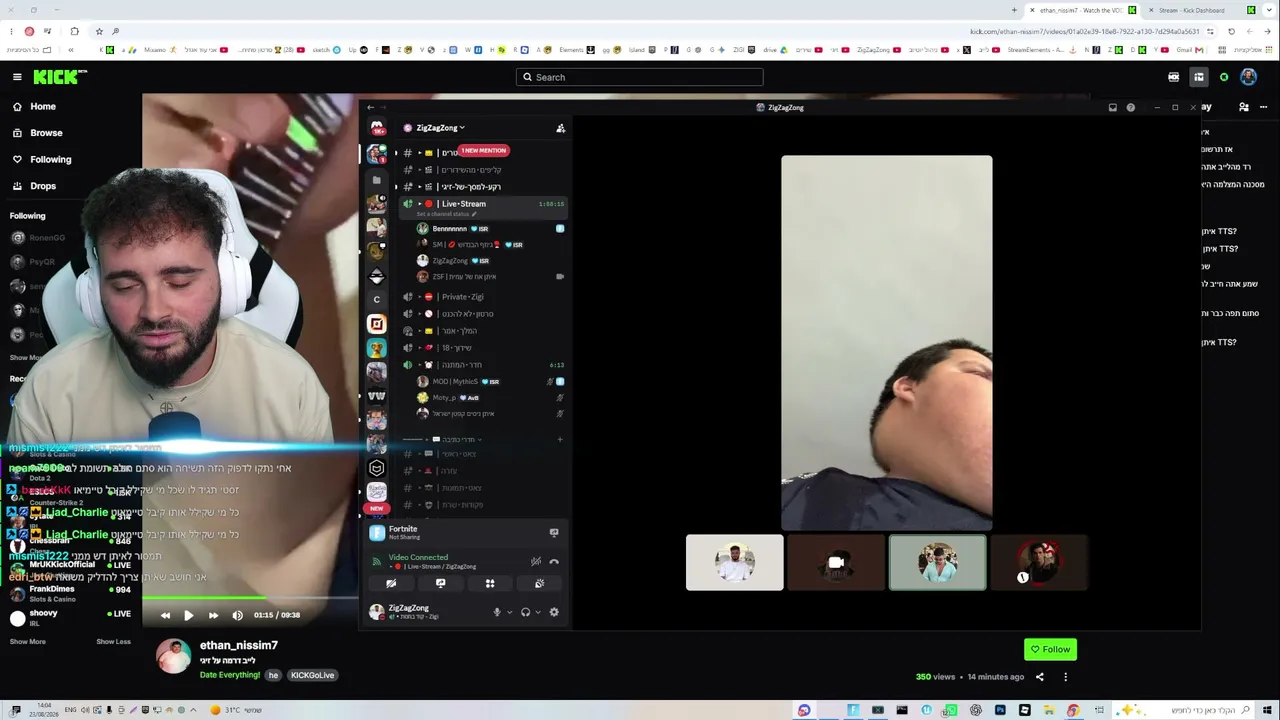Open the video more-options menu
The width and height of the screenshot is (1280, 720).
coord(1065,677)
